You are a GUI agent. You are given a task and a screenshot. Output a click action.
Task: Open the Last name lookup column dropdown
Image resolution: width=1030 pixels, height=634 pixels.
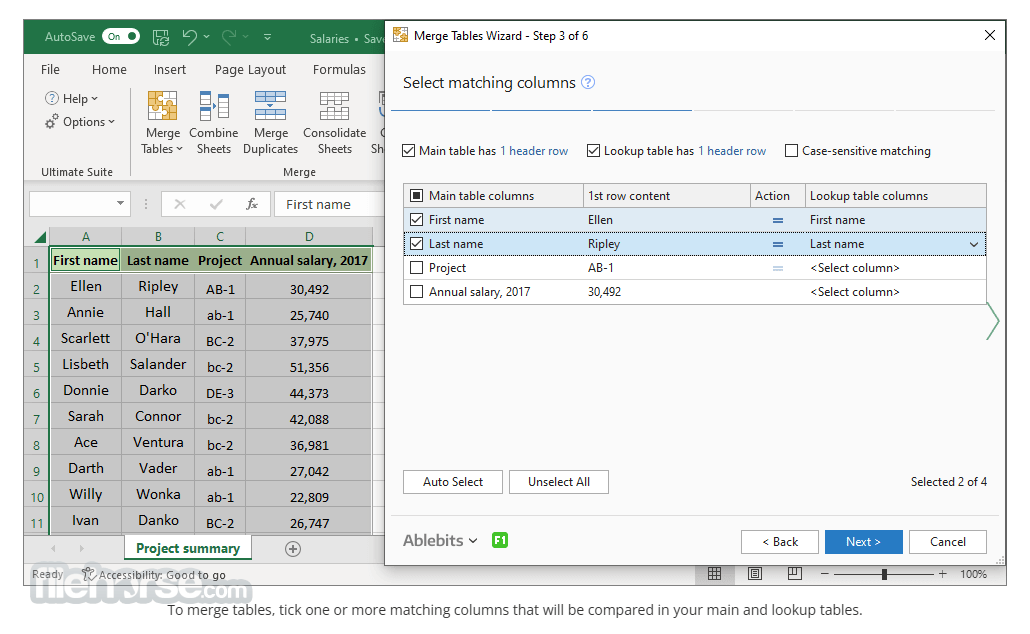click(x=974, y=244)
